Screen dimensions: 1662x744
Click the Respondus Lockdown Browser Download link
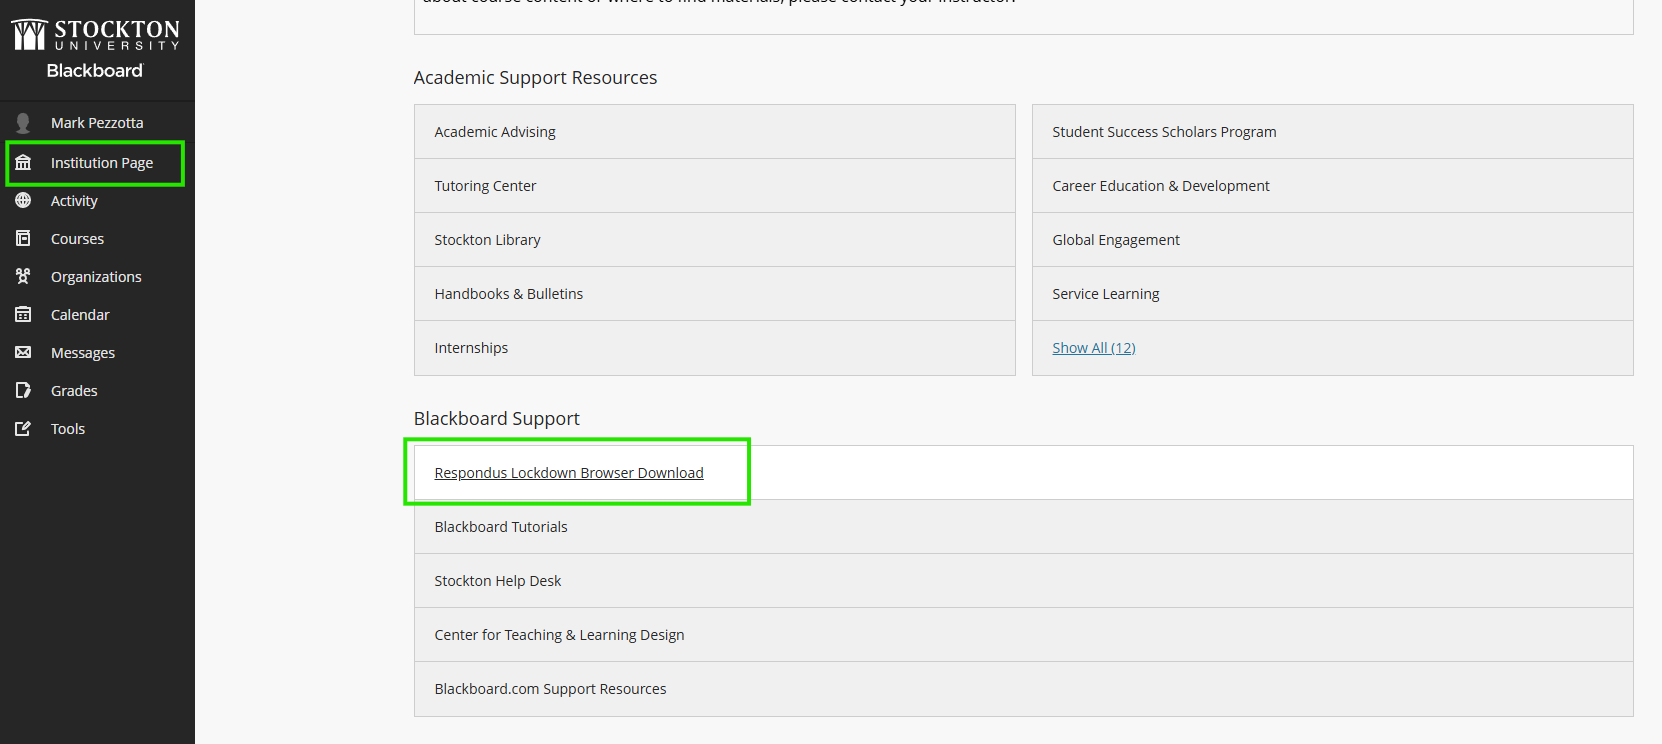coord(569,473)
